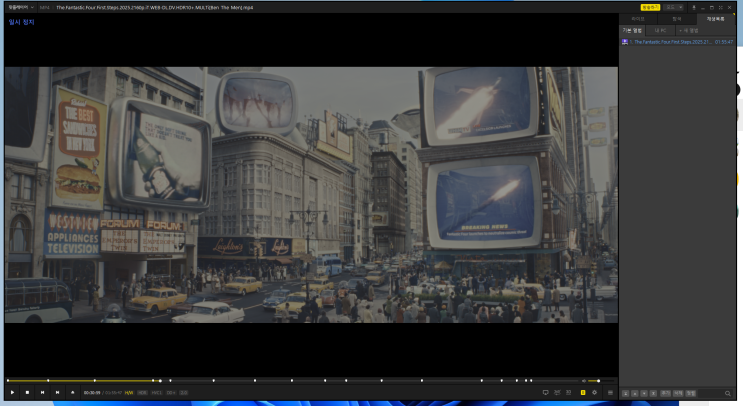Toggle the always-on-top pin icon
743x406 pixels.
pos(694,8)
